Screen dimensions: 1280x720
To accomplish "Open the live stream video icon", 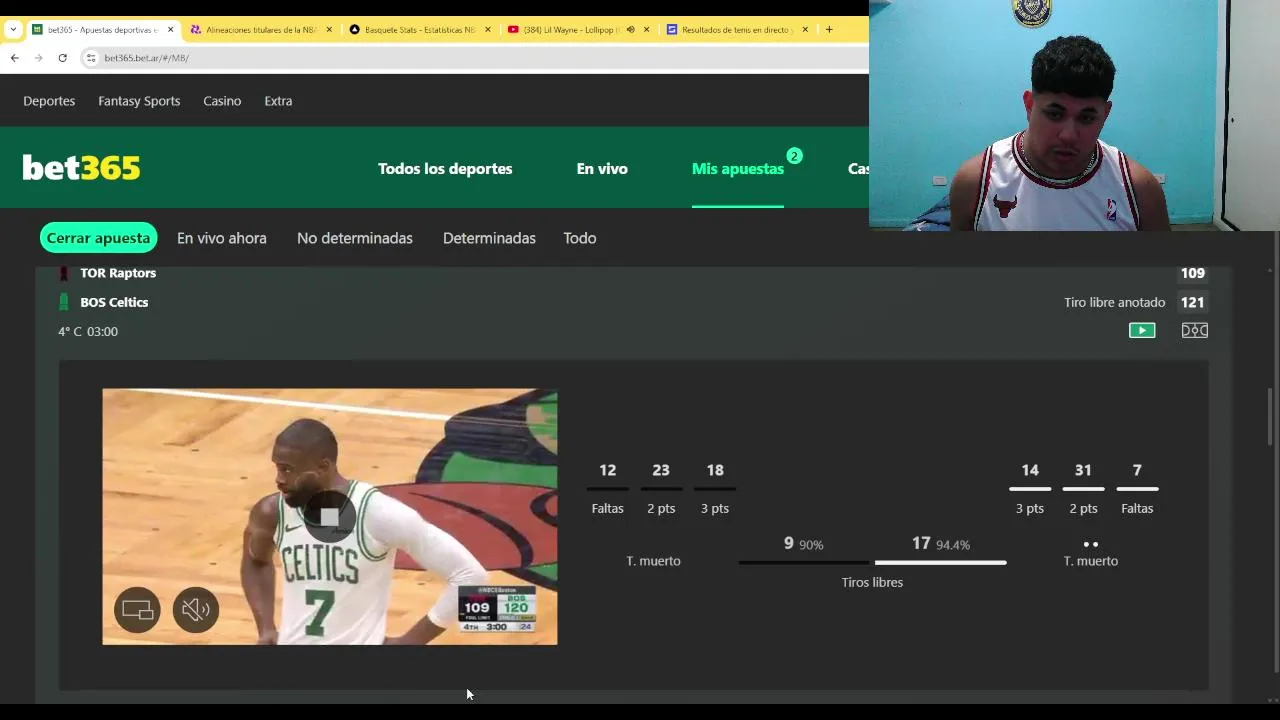I will point(1142,330).
